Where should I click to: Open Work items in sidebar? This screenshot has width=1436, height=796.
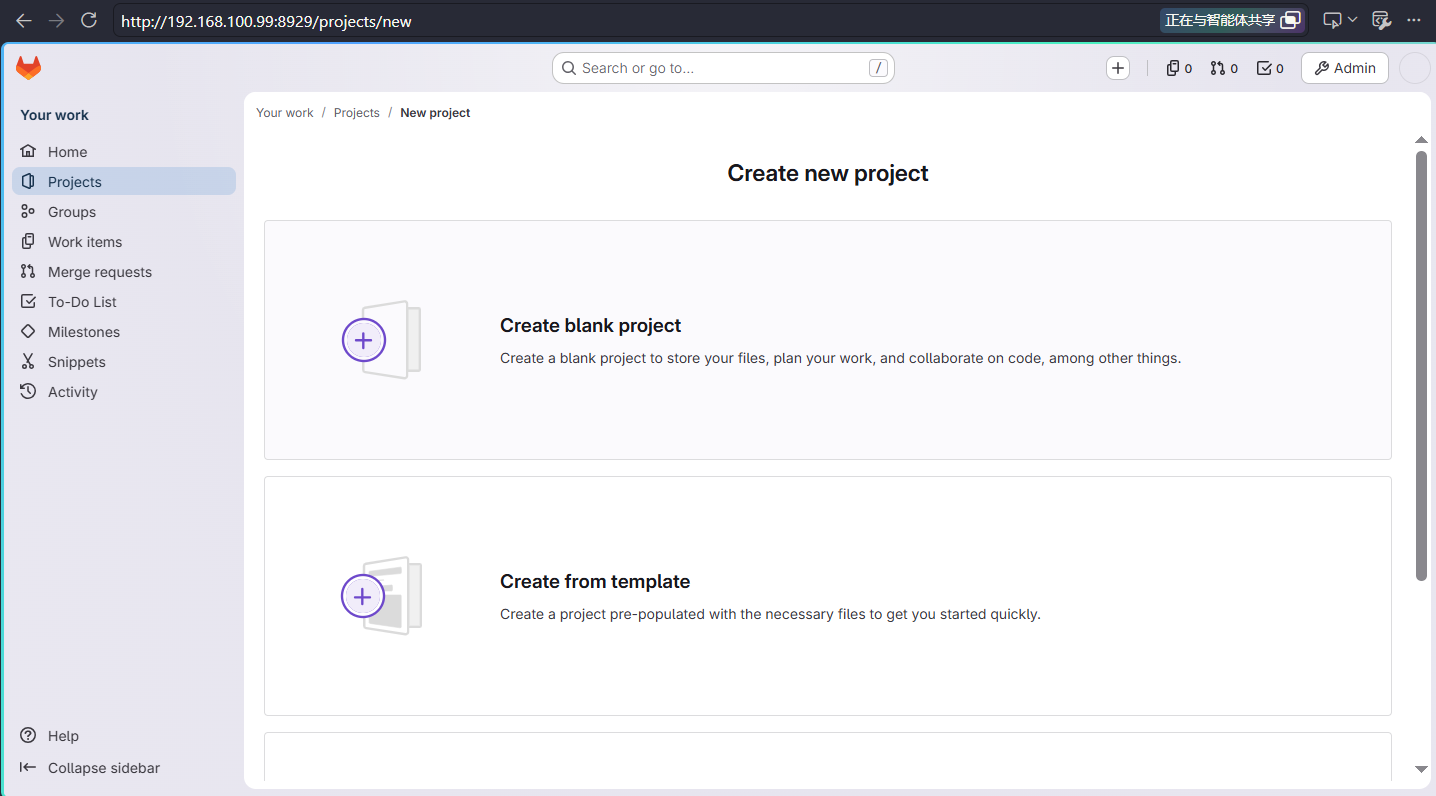(x=124, y=242)
